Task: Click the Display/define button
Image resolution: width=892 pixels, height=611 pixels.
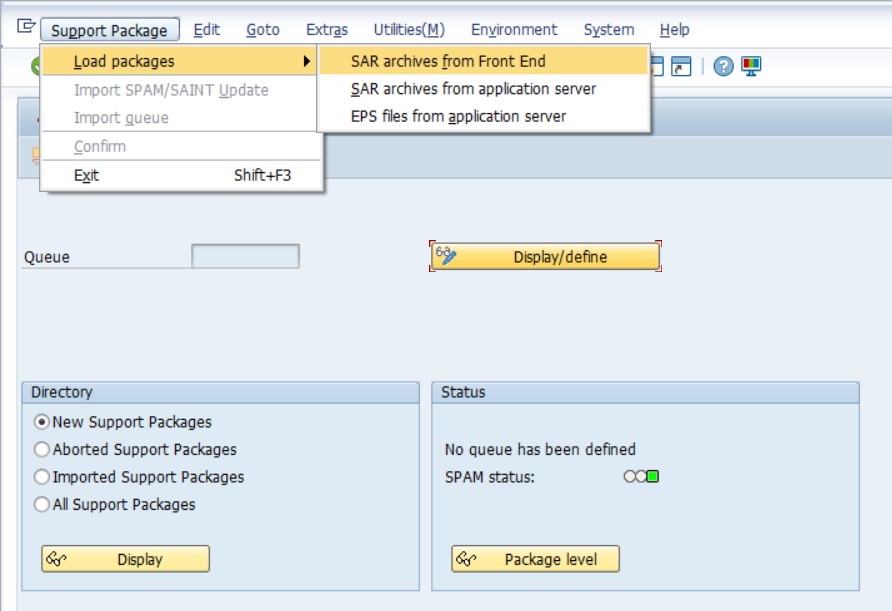Action: [546, 256]
